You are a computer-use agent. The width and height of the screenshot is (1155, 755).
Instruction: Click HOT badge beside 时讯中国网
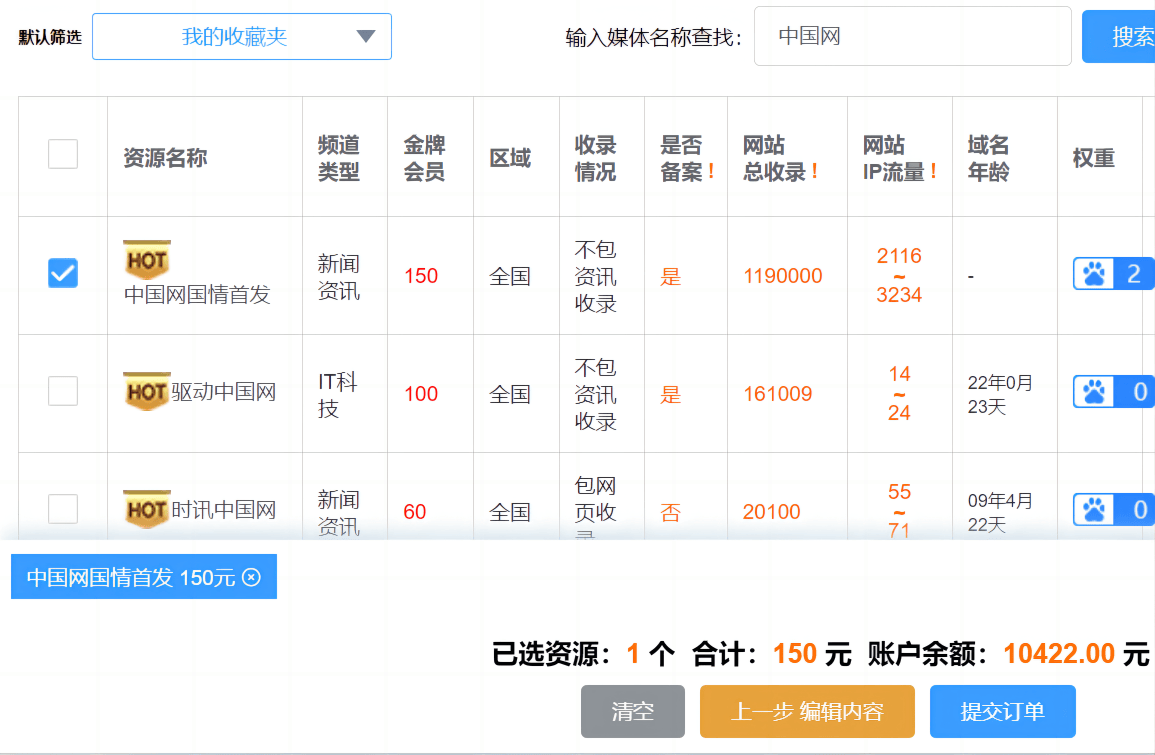(147, 509)
